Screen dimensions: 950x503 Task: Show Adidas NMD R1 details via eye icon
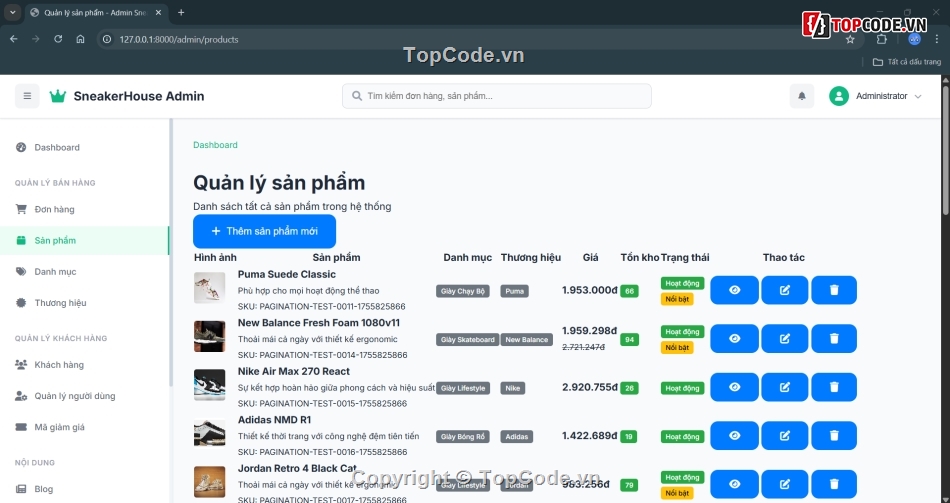734,436
